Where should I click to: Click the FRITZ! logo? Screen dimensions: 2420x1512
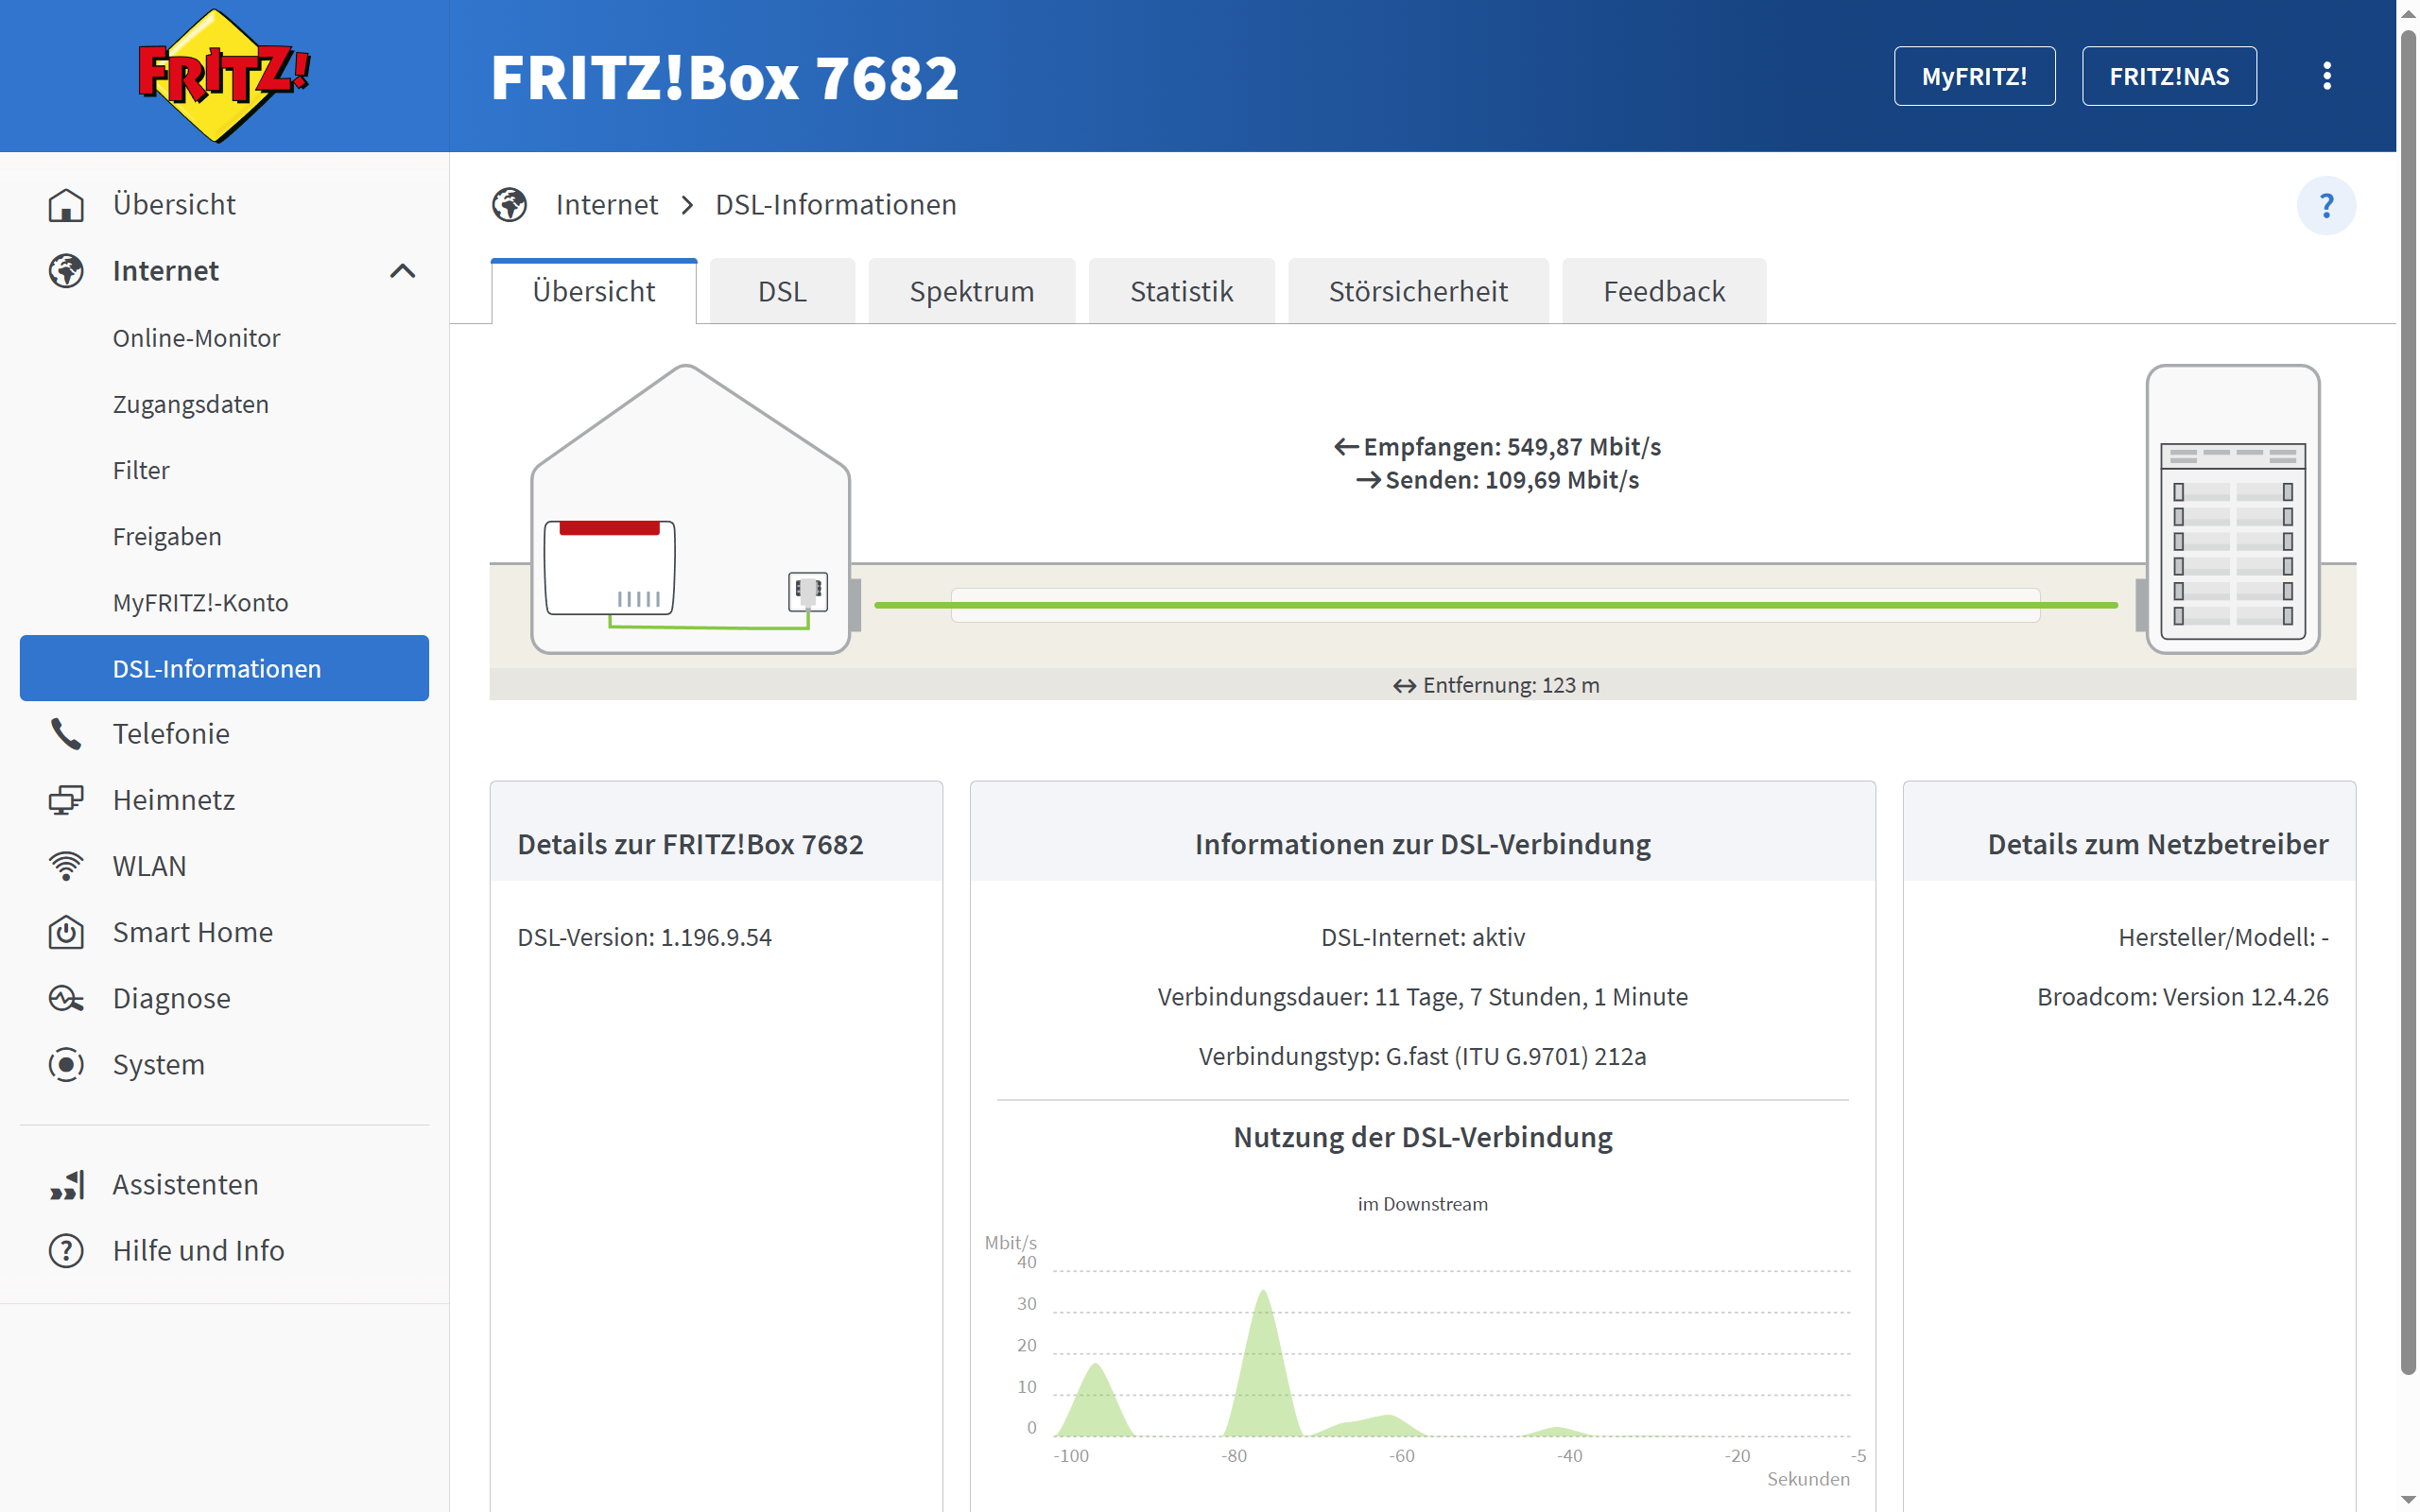pos(224,76)
